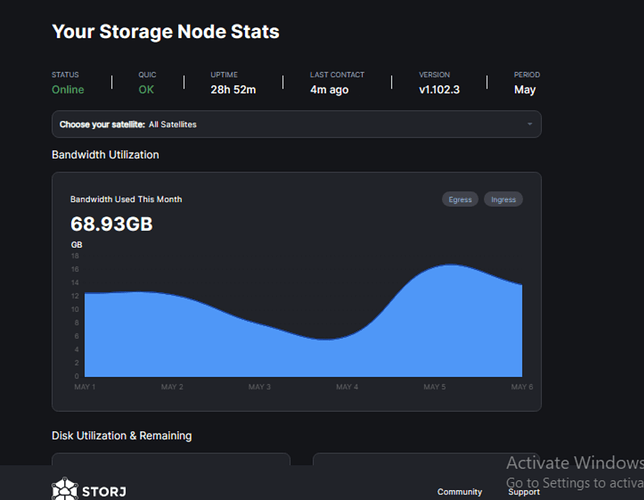
Task: Click the QUIC OK status value
Action: (x=147, y=90)
